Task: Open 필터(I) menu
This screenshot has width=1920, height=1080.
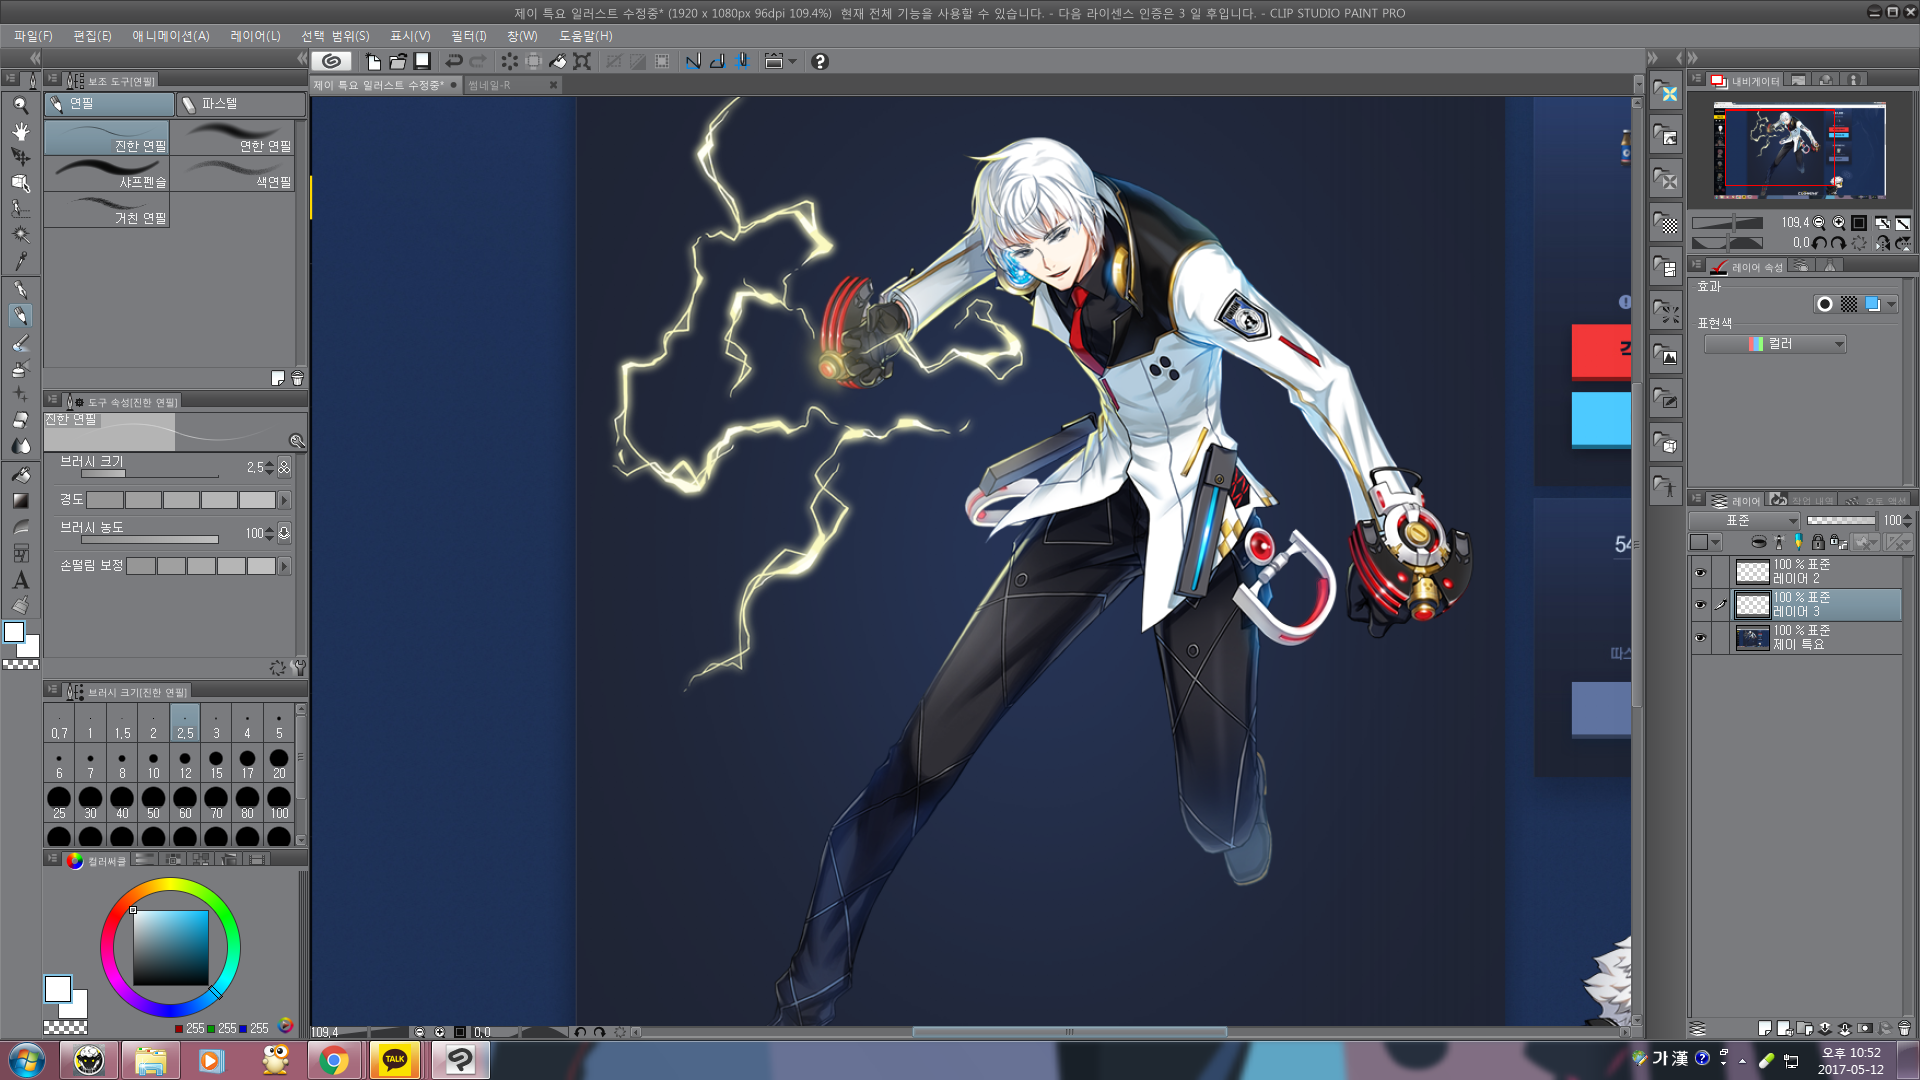Action: (468, 36)
